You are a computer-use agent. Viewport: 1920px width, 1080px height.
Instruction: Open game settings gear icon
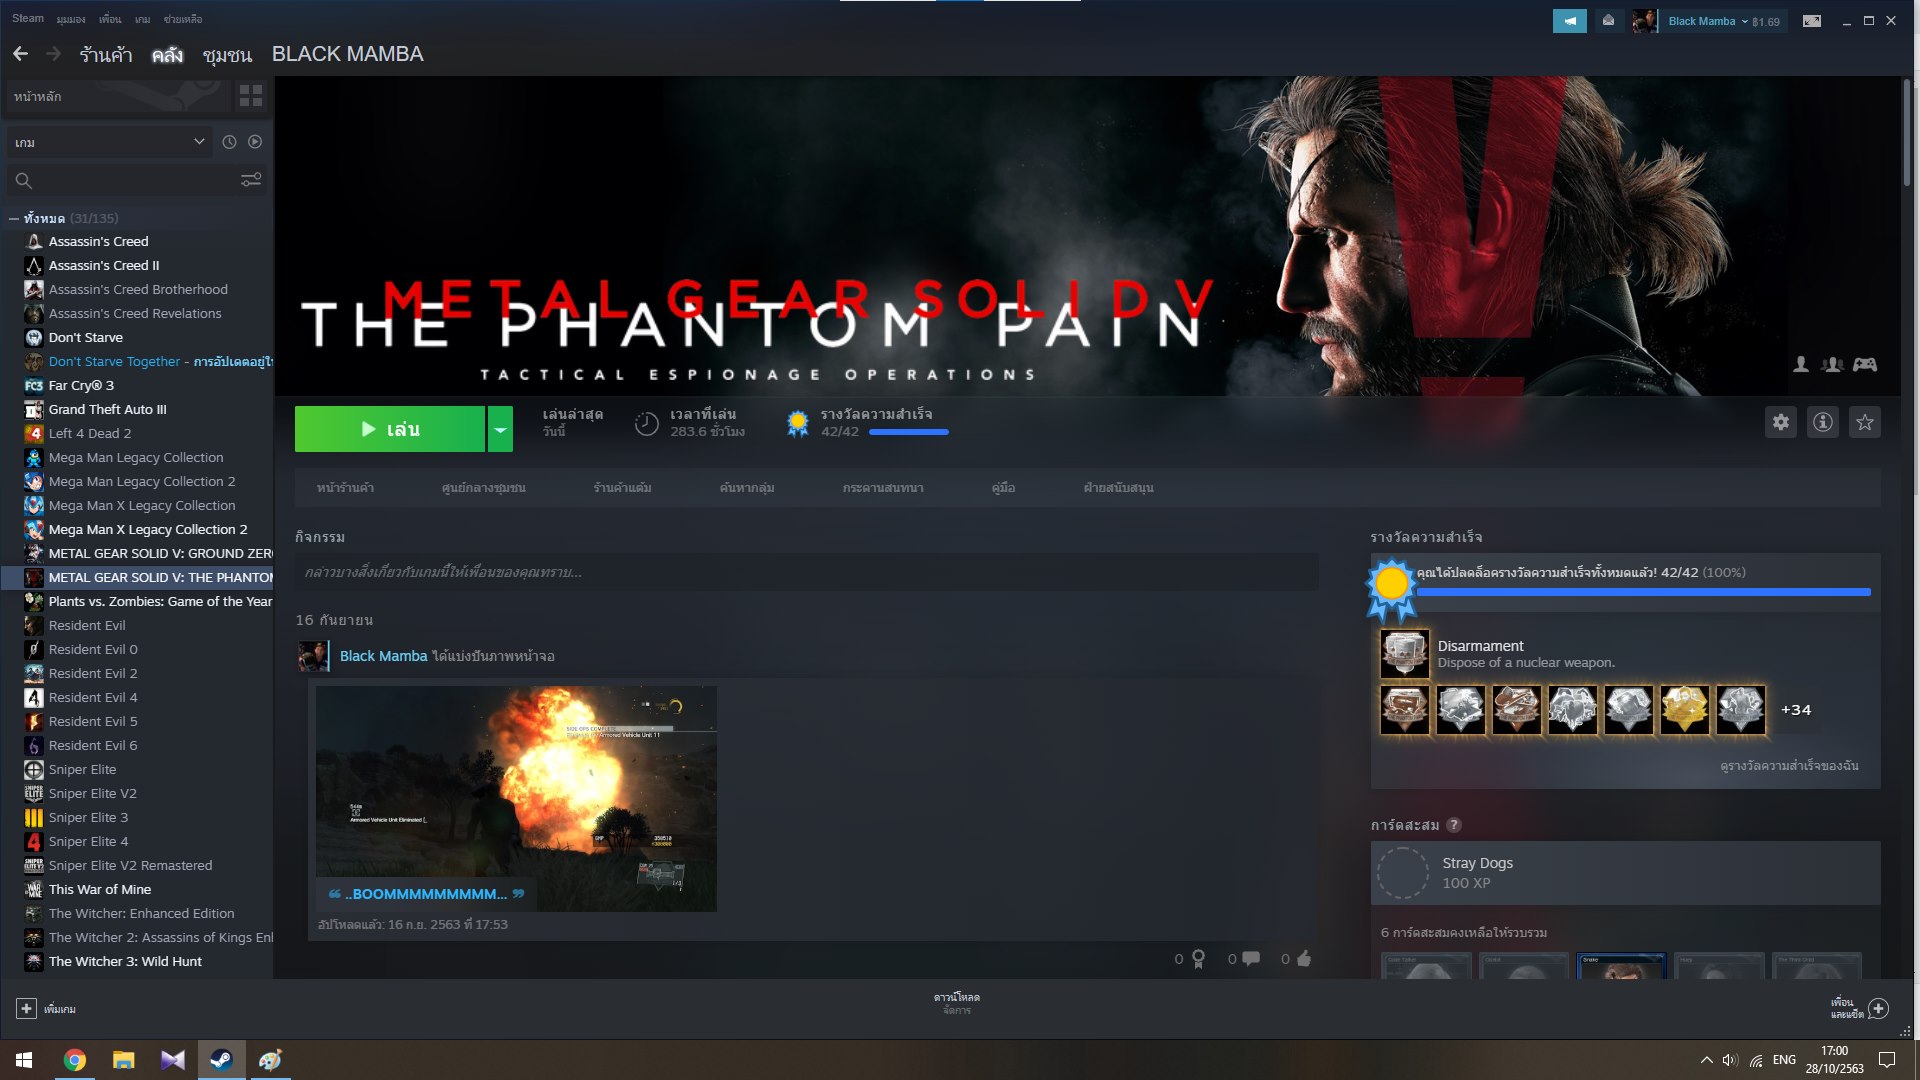1781,422
